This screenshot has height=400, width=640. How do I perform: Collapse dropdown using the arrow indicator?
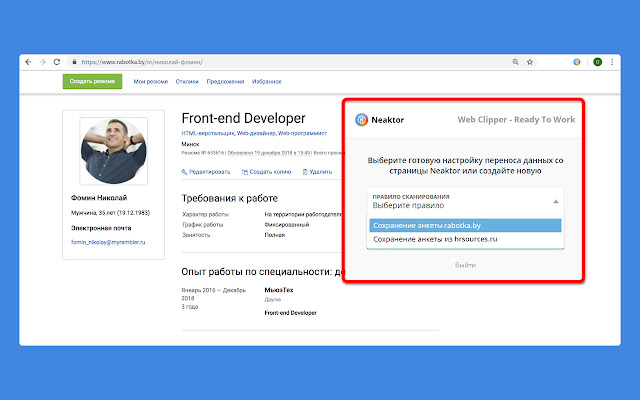[x=556, y=202]
